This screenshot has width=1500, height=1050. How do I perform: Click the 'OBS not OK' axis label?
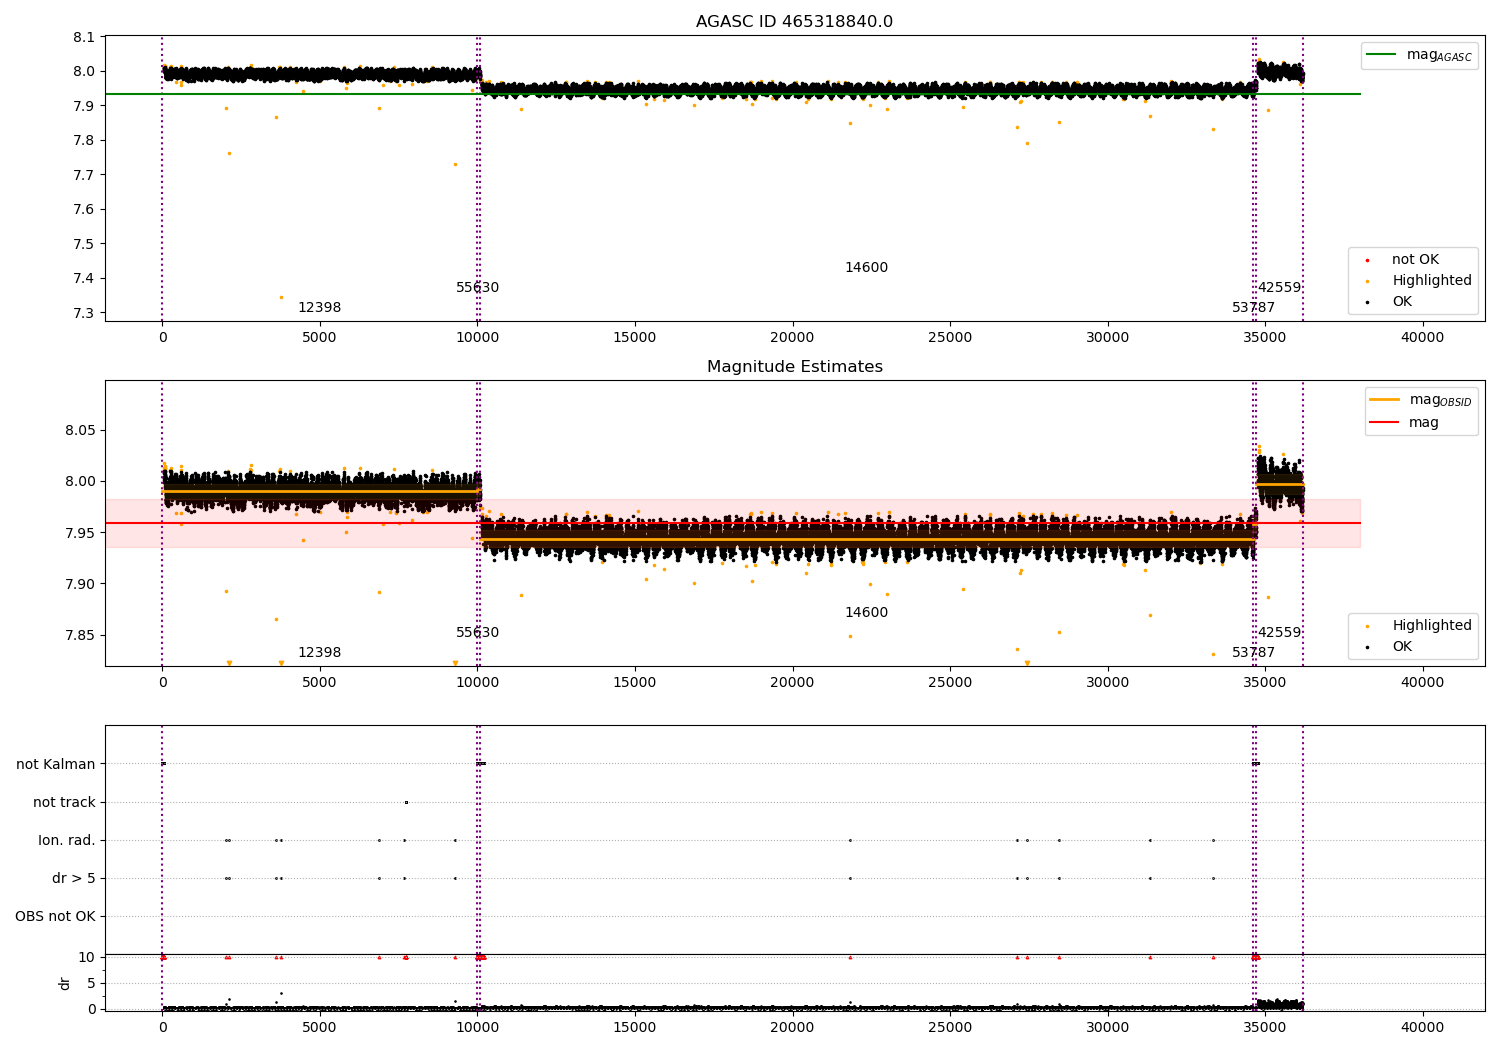click(x=55, y=916)
